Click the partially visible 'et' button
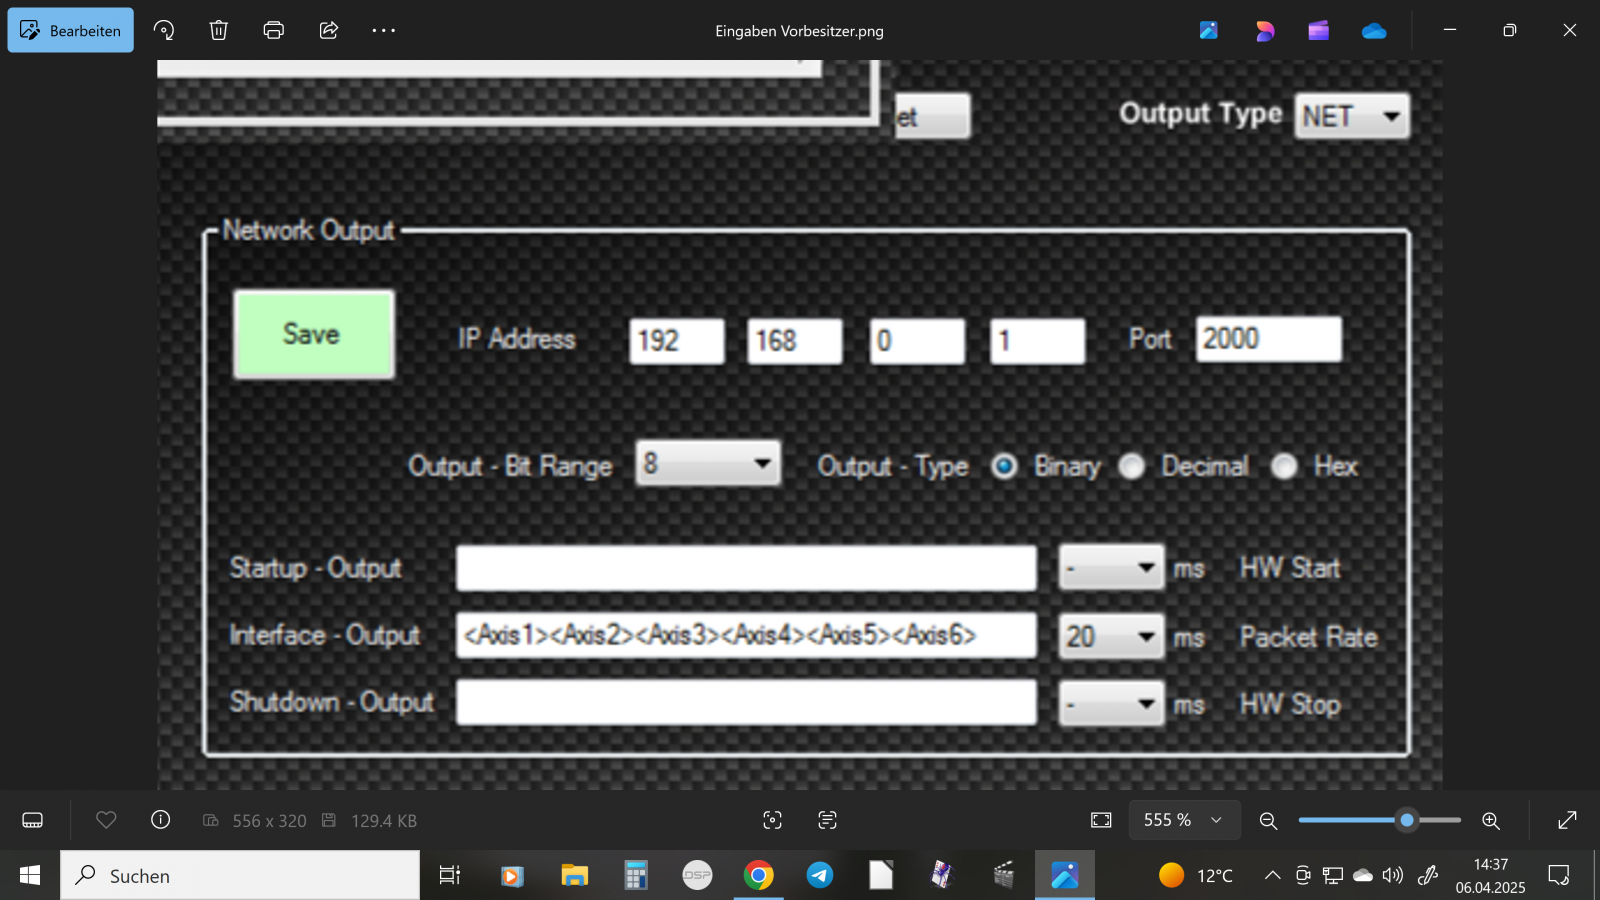The image size is (1600, 900). click(x=932, y=116)
